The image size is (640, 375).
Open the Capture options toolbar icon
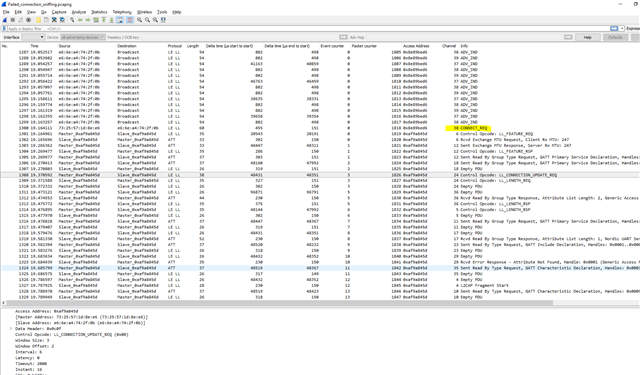[x=29, y=20]
